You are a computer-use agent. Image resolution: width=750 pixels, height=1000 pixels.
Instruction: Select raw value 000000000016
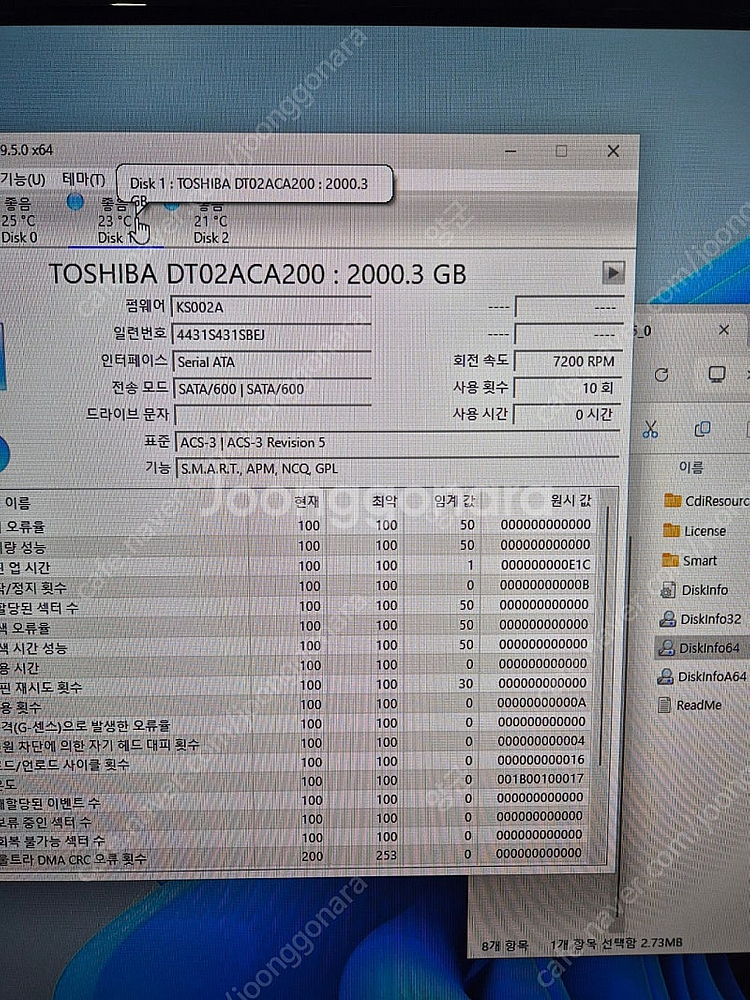point(541,760)
